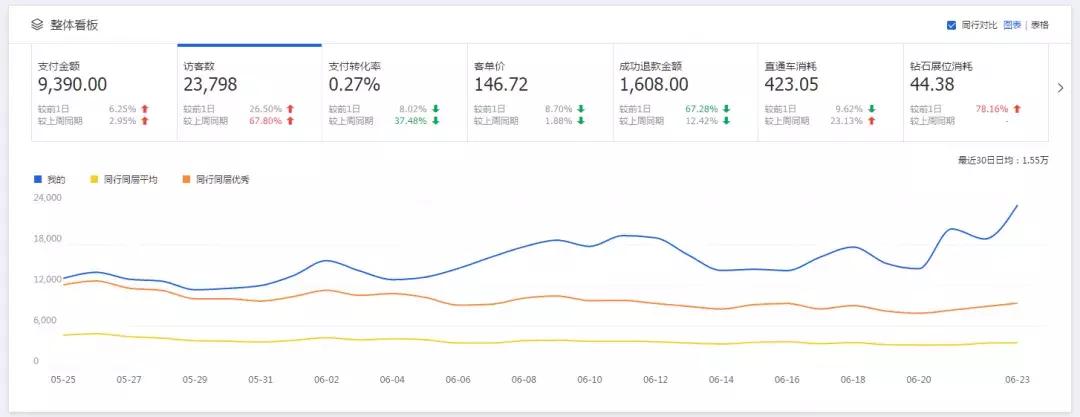Toggle the orange 同行同层优秀 legend series

(x=215, y=180)
